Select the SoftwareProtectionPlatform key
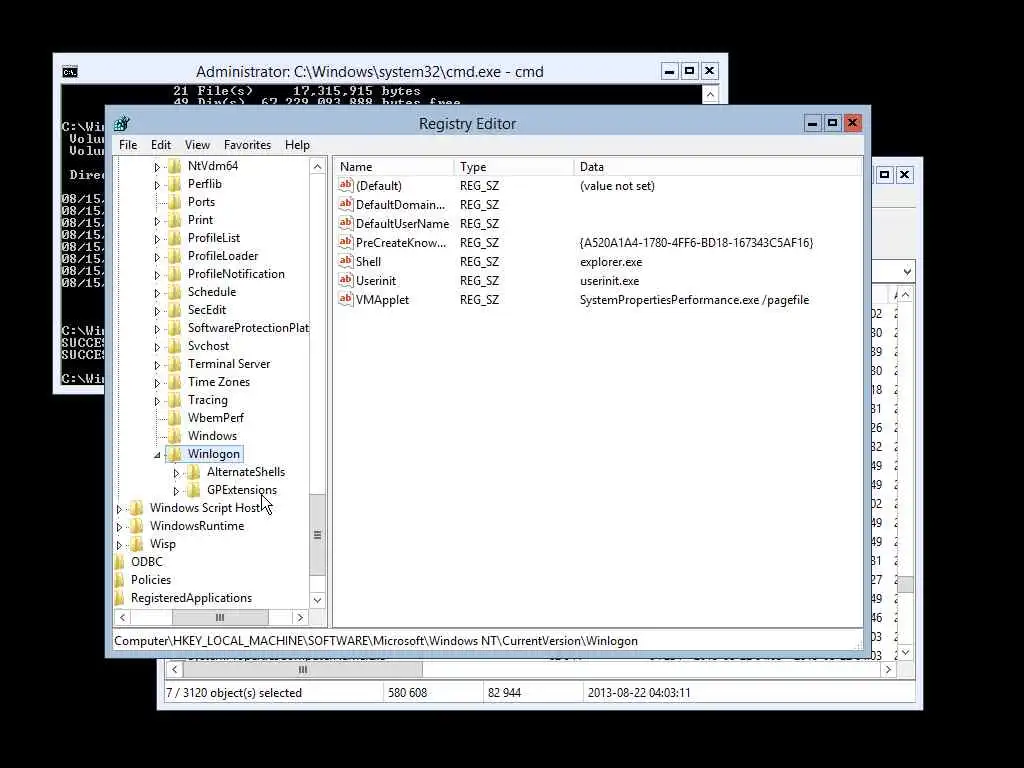This screenshot has height=768, width=1024. point(248,328)
